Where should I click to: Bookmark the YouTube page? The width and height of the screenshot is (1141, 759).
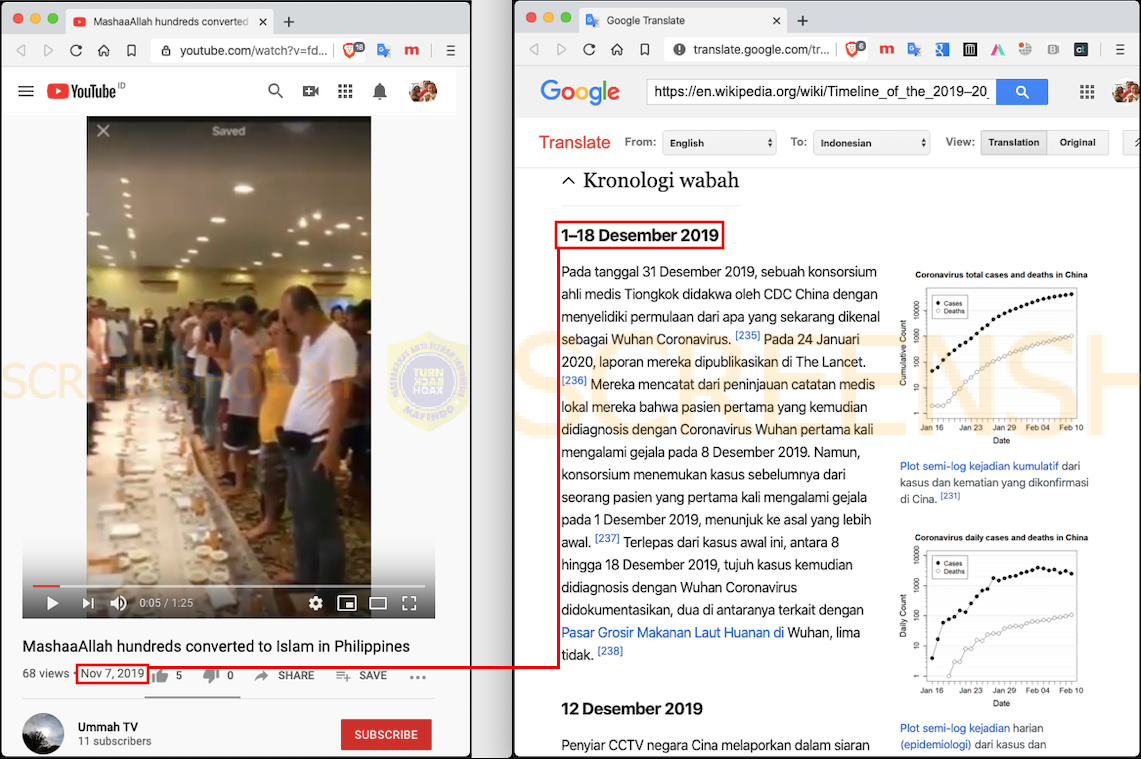tap(132, 50)
